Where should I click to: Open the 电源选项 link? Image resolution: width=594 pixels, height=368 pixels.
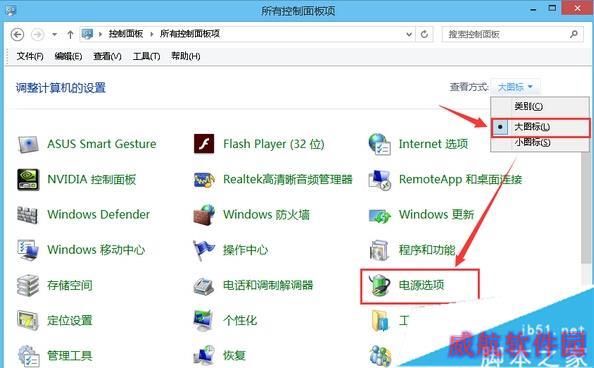click(421, 285)
